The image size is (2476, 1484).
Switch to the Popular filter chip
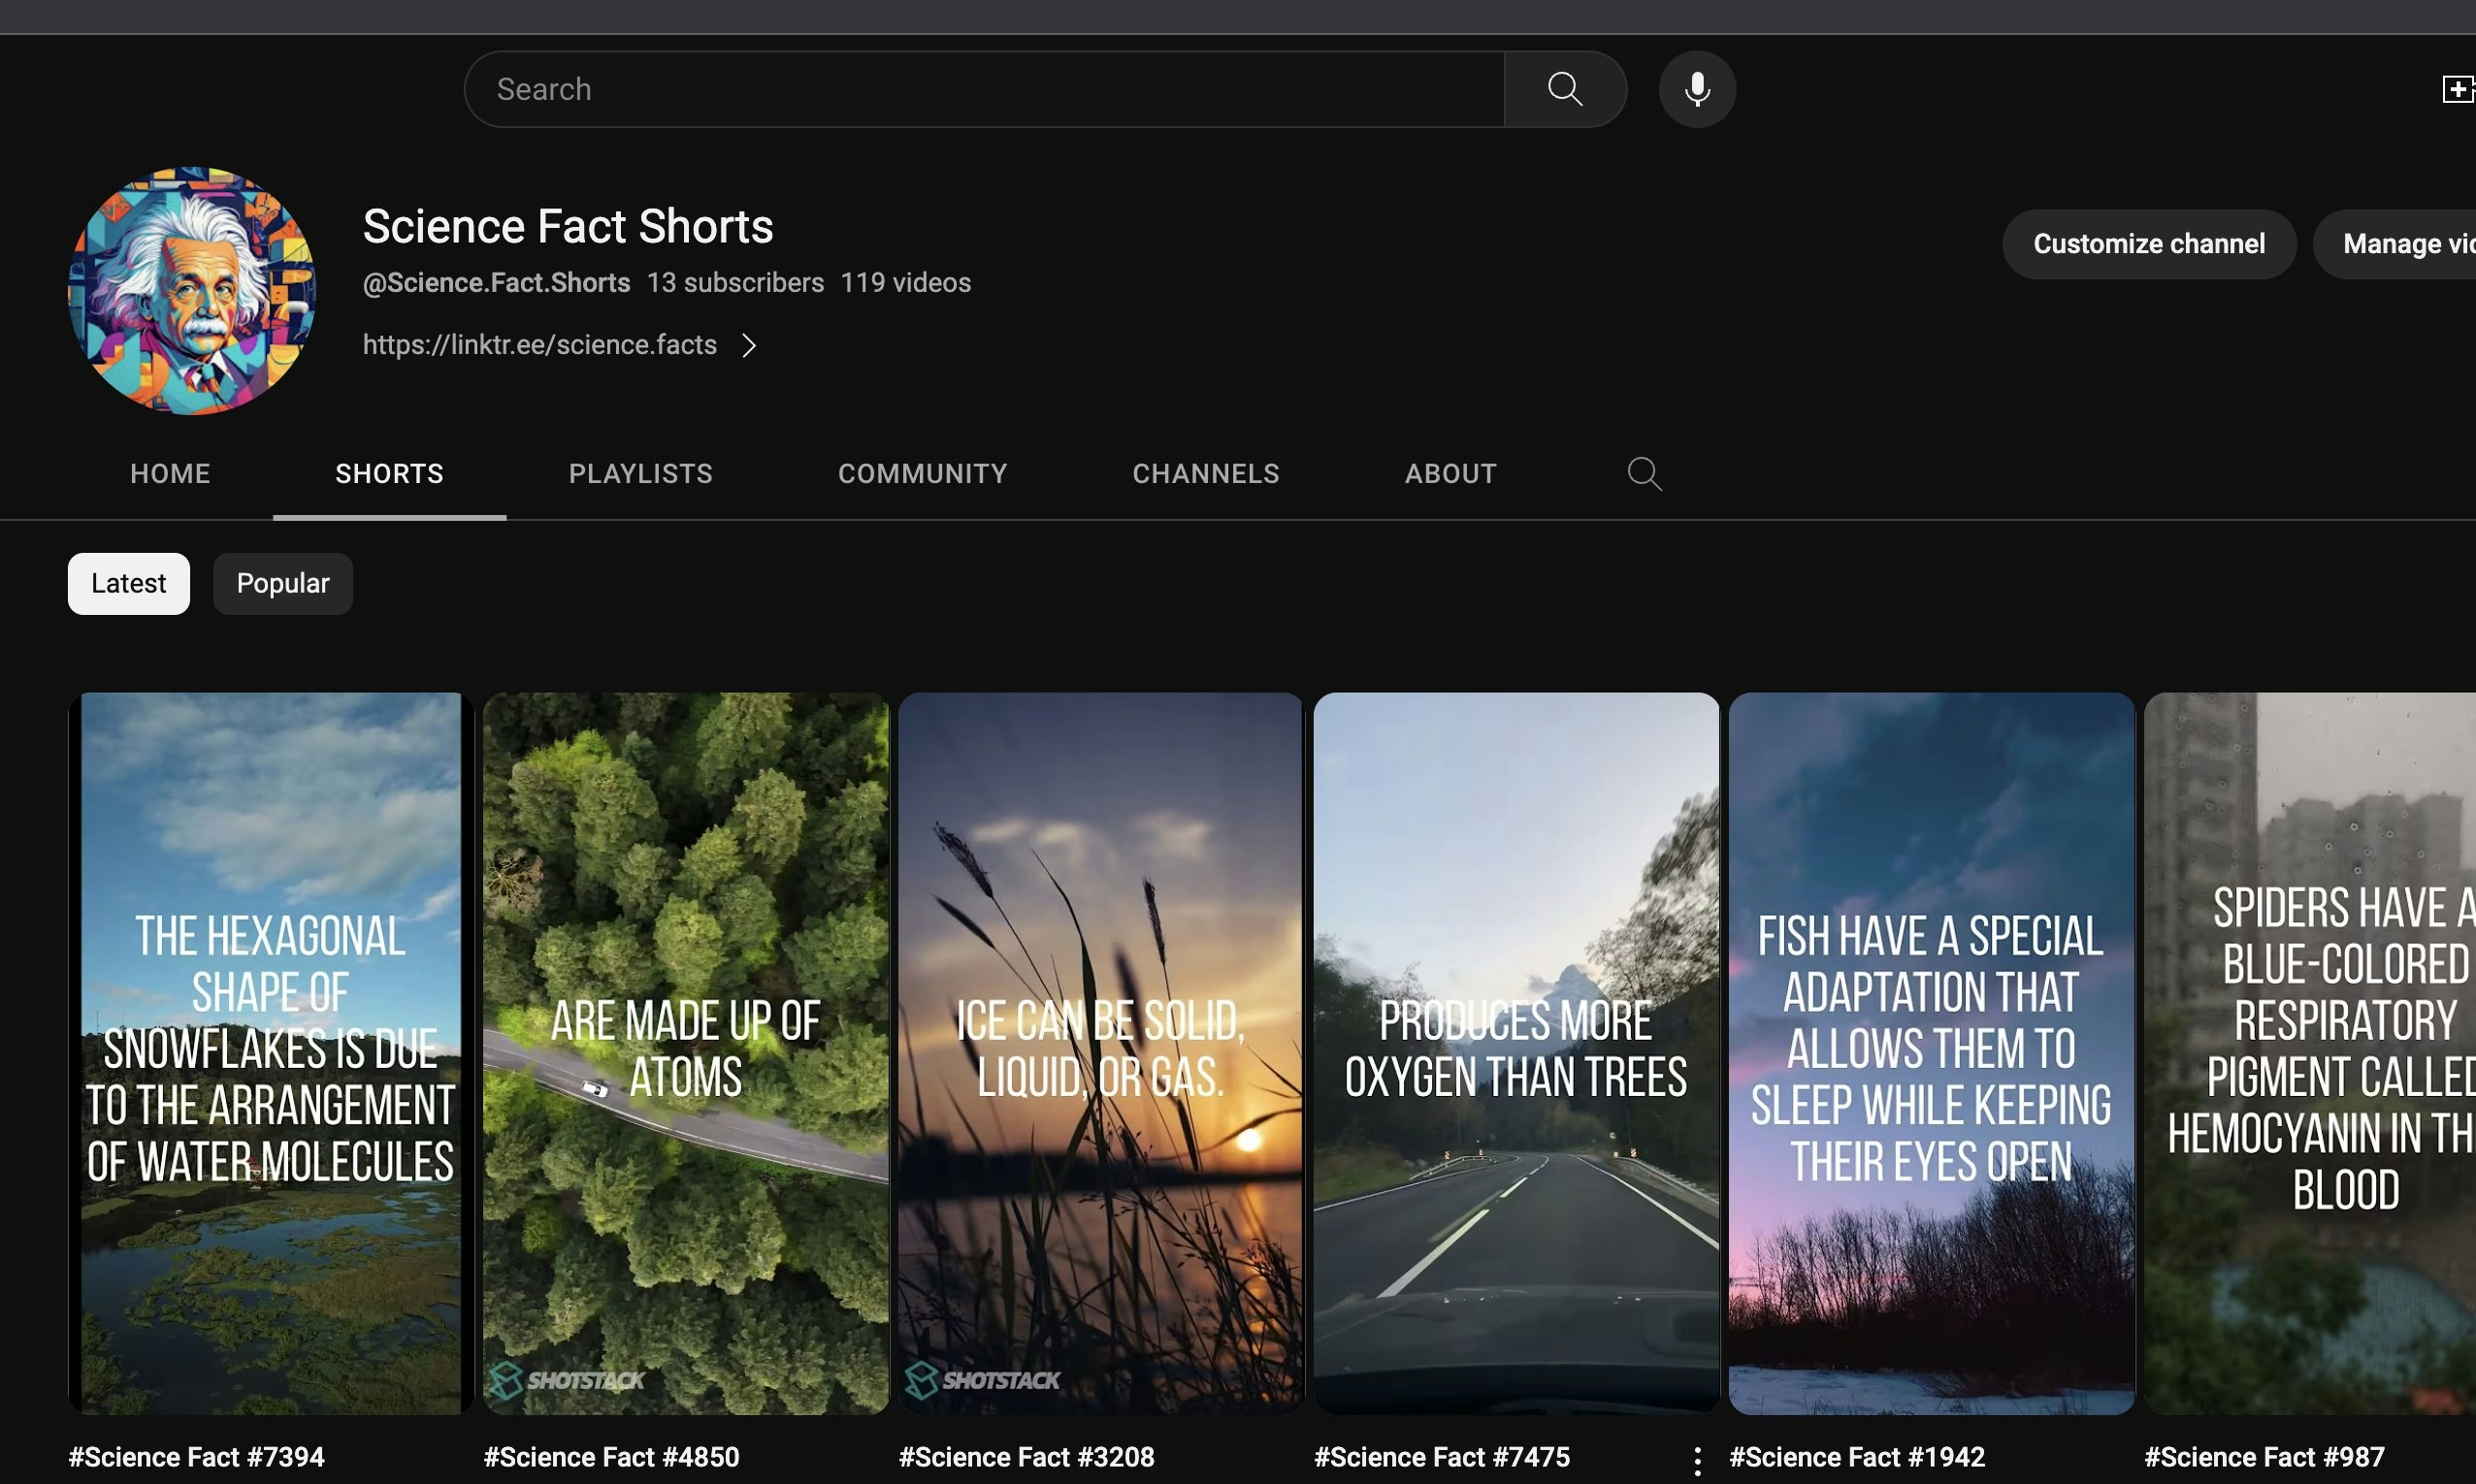tap(282, 584)
